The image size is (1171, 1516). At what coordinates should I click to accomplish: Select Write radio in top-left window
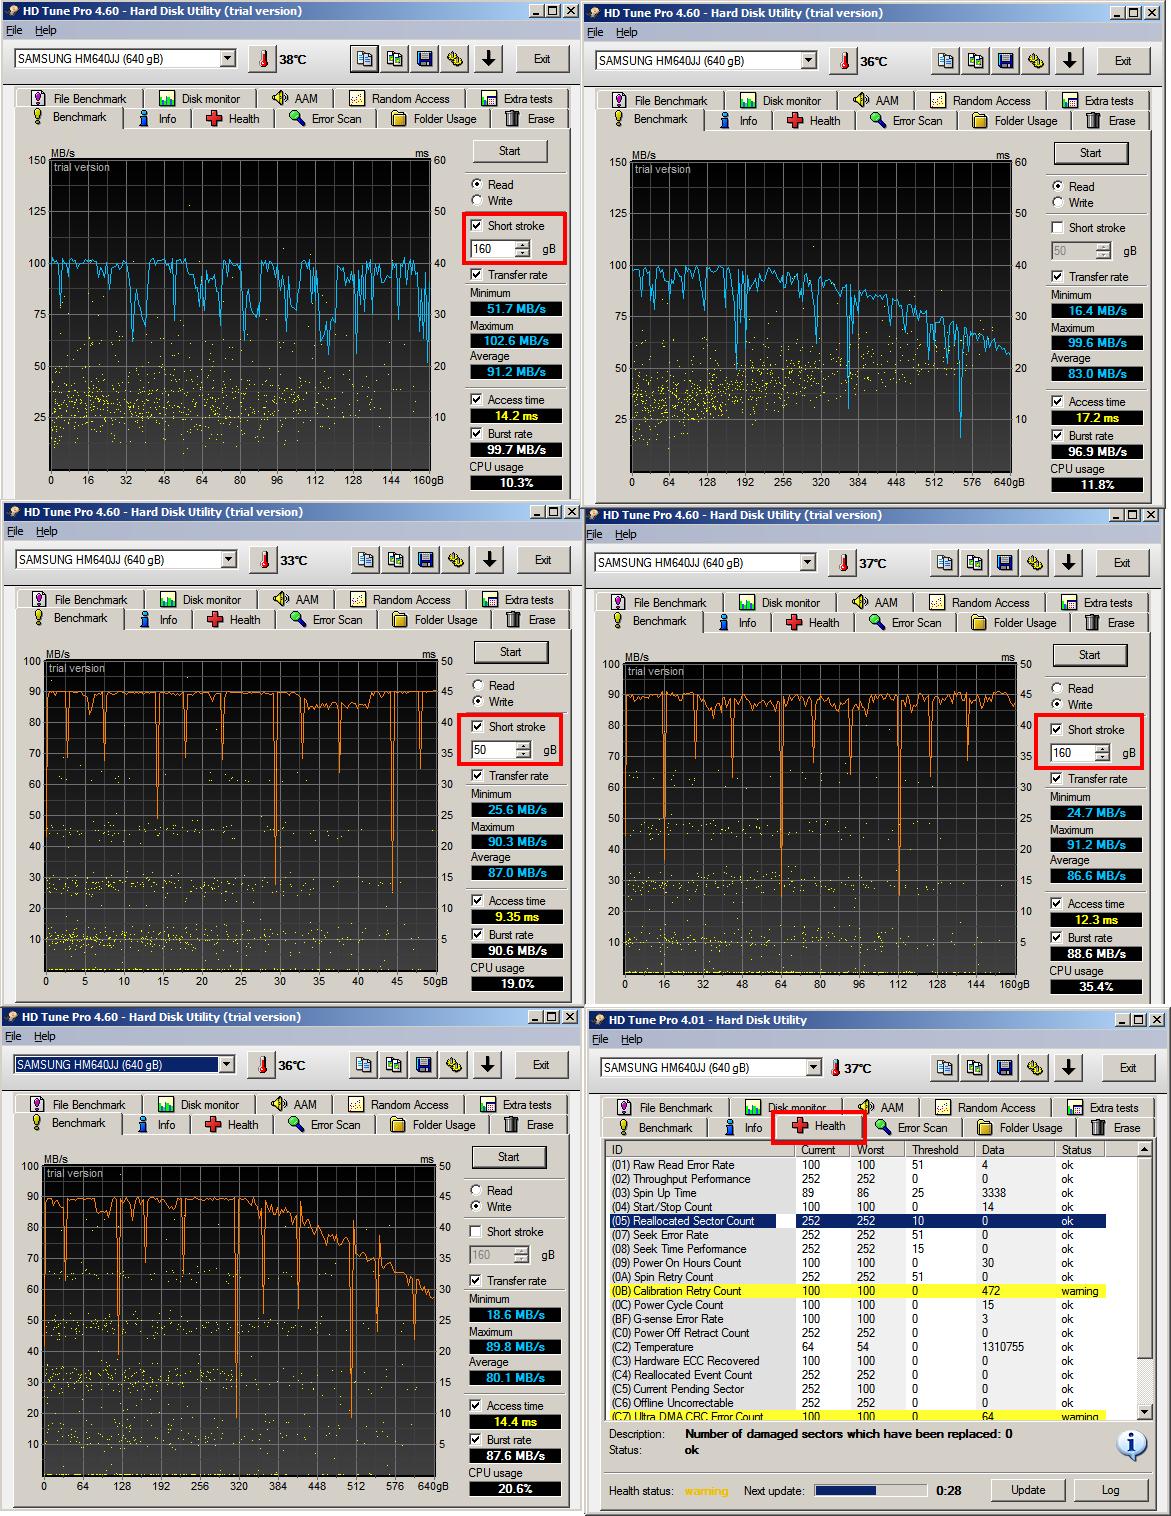point(477,201)
